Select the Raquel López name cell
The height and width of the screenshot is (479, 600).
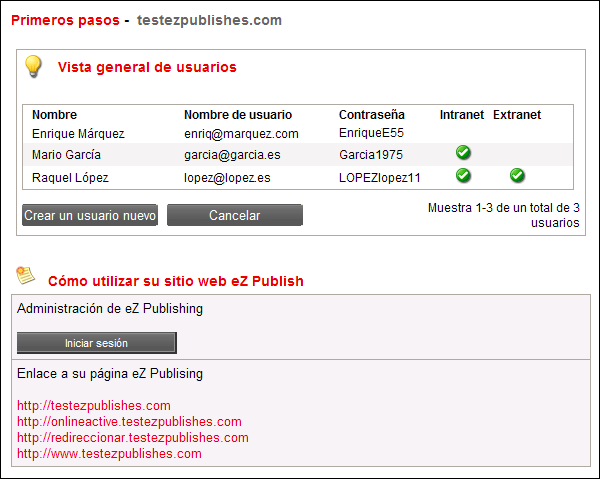point(70,178)
